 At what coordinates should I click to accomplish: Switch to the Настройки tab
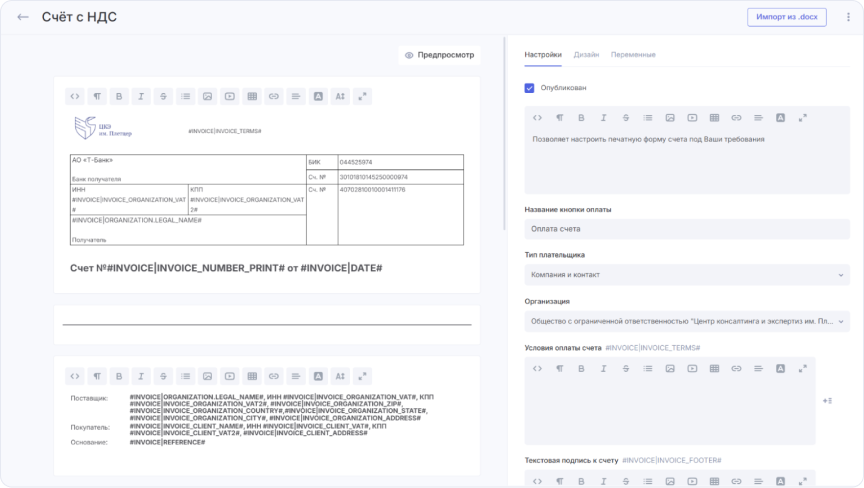click(x=543, y=55)
